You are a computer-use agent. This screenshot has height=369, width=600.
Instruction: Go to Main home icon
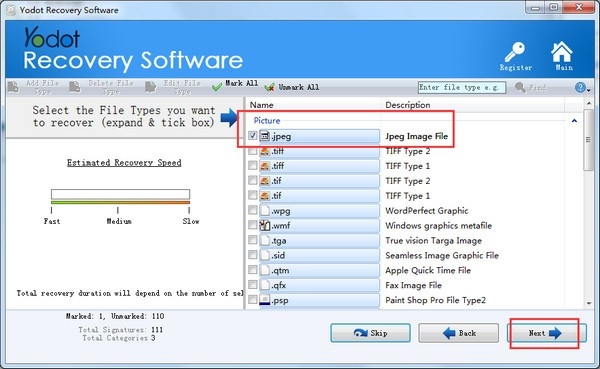click(x=562, y=52)
